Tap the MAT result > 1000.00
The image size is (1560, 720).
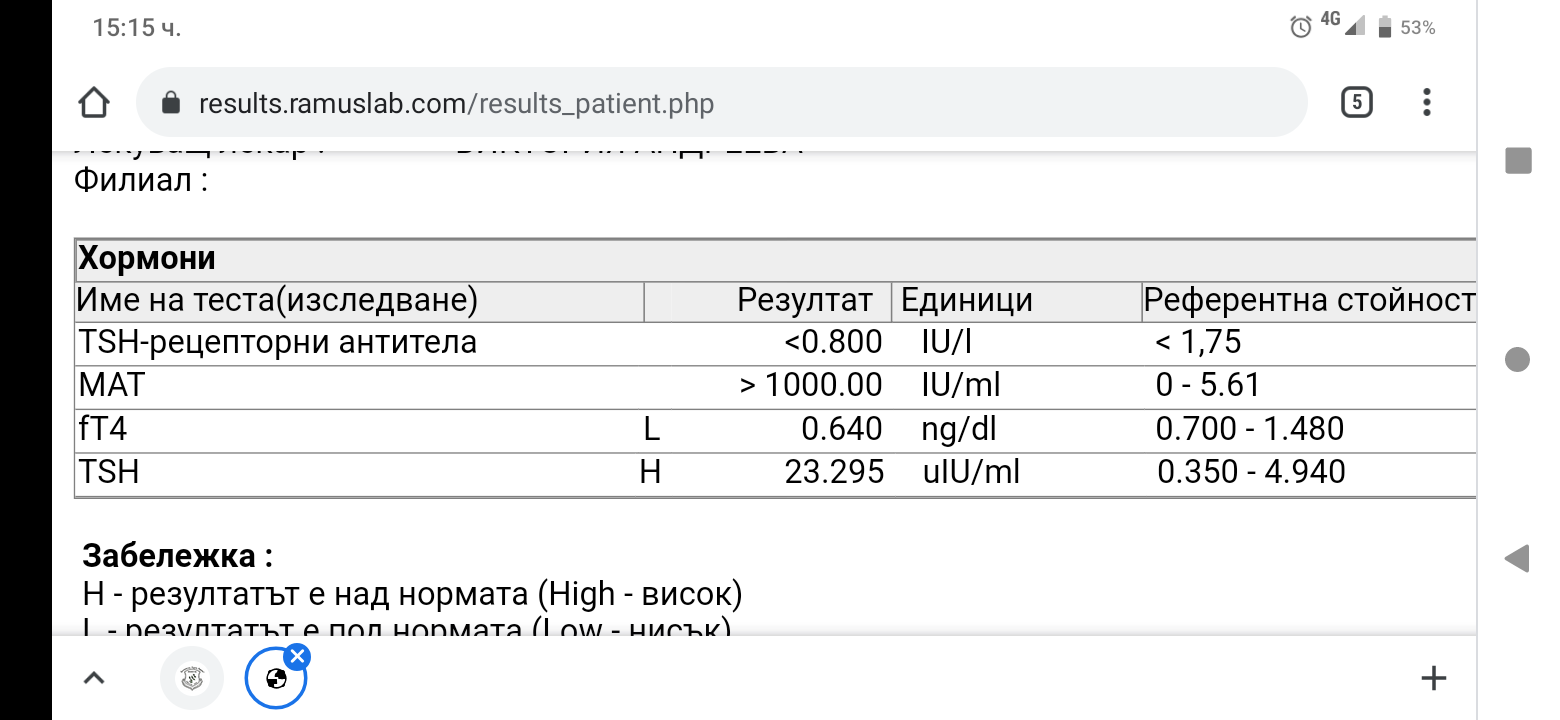click(811, 386)
